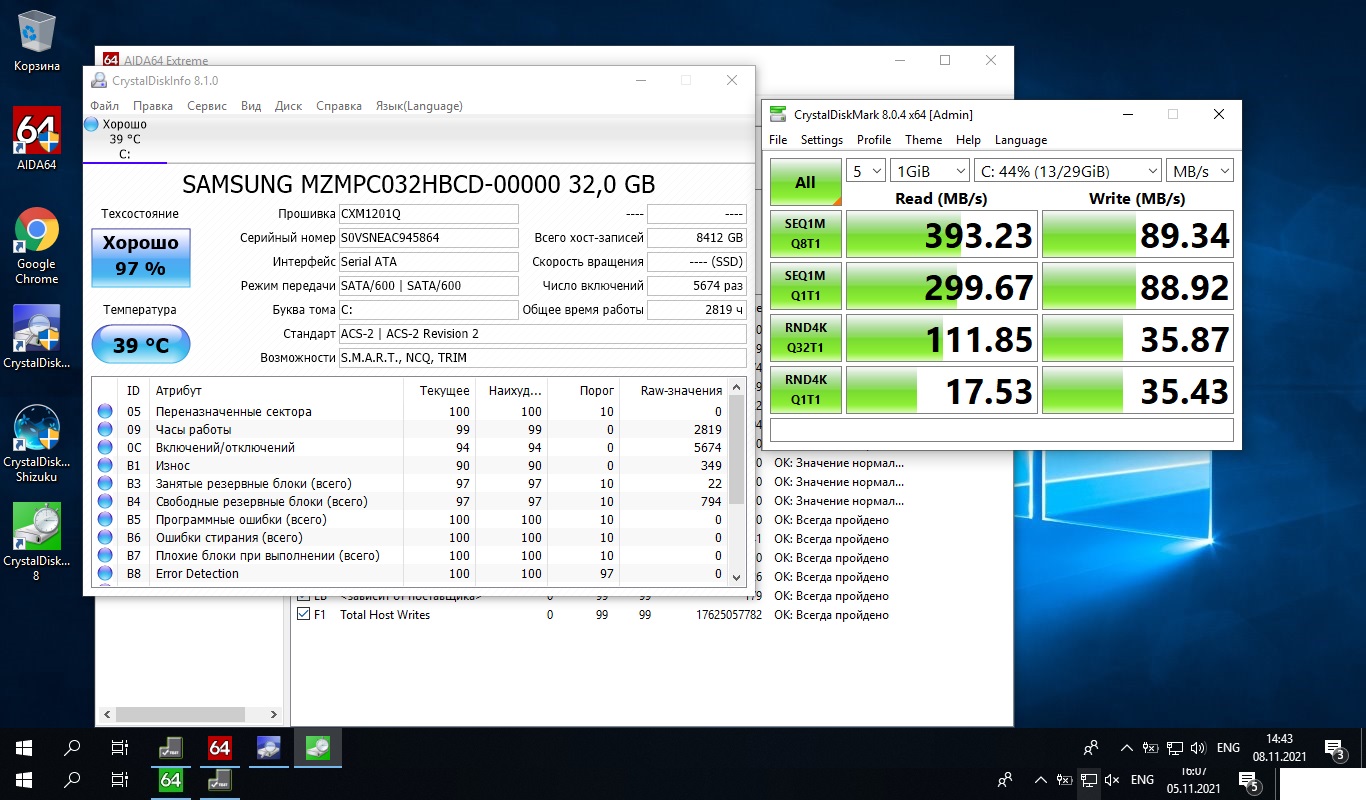
Task: Open Вид menu in CrystalDiskInfo
Action: tap(251, 106)
